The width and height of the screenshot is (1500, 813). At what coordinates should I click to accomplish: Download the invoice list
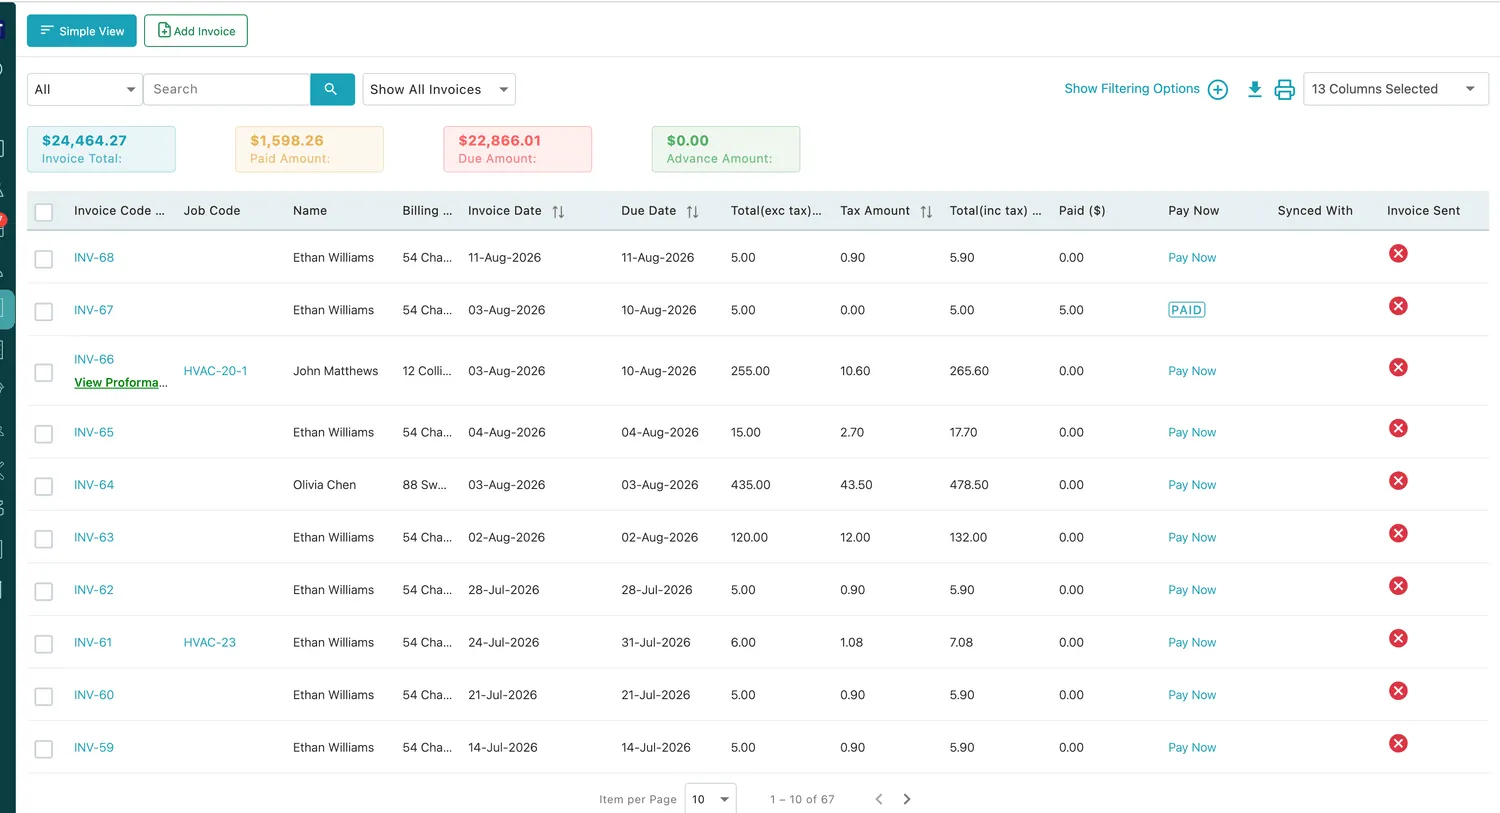pyautogui.click(x=1254, y=90)
